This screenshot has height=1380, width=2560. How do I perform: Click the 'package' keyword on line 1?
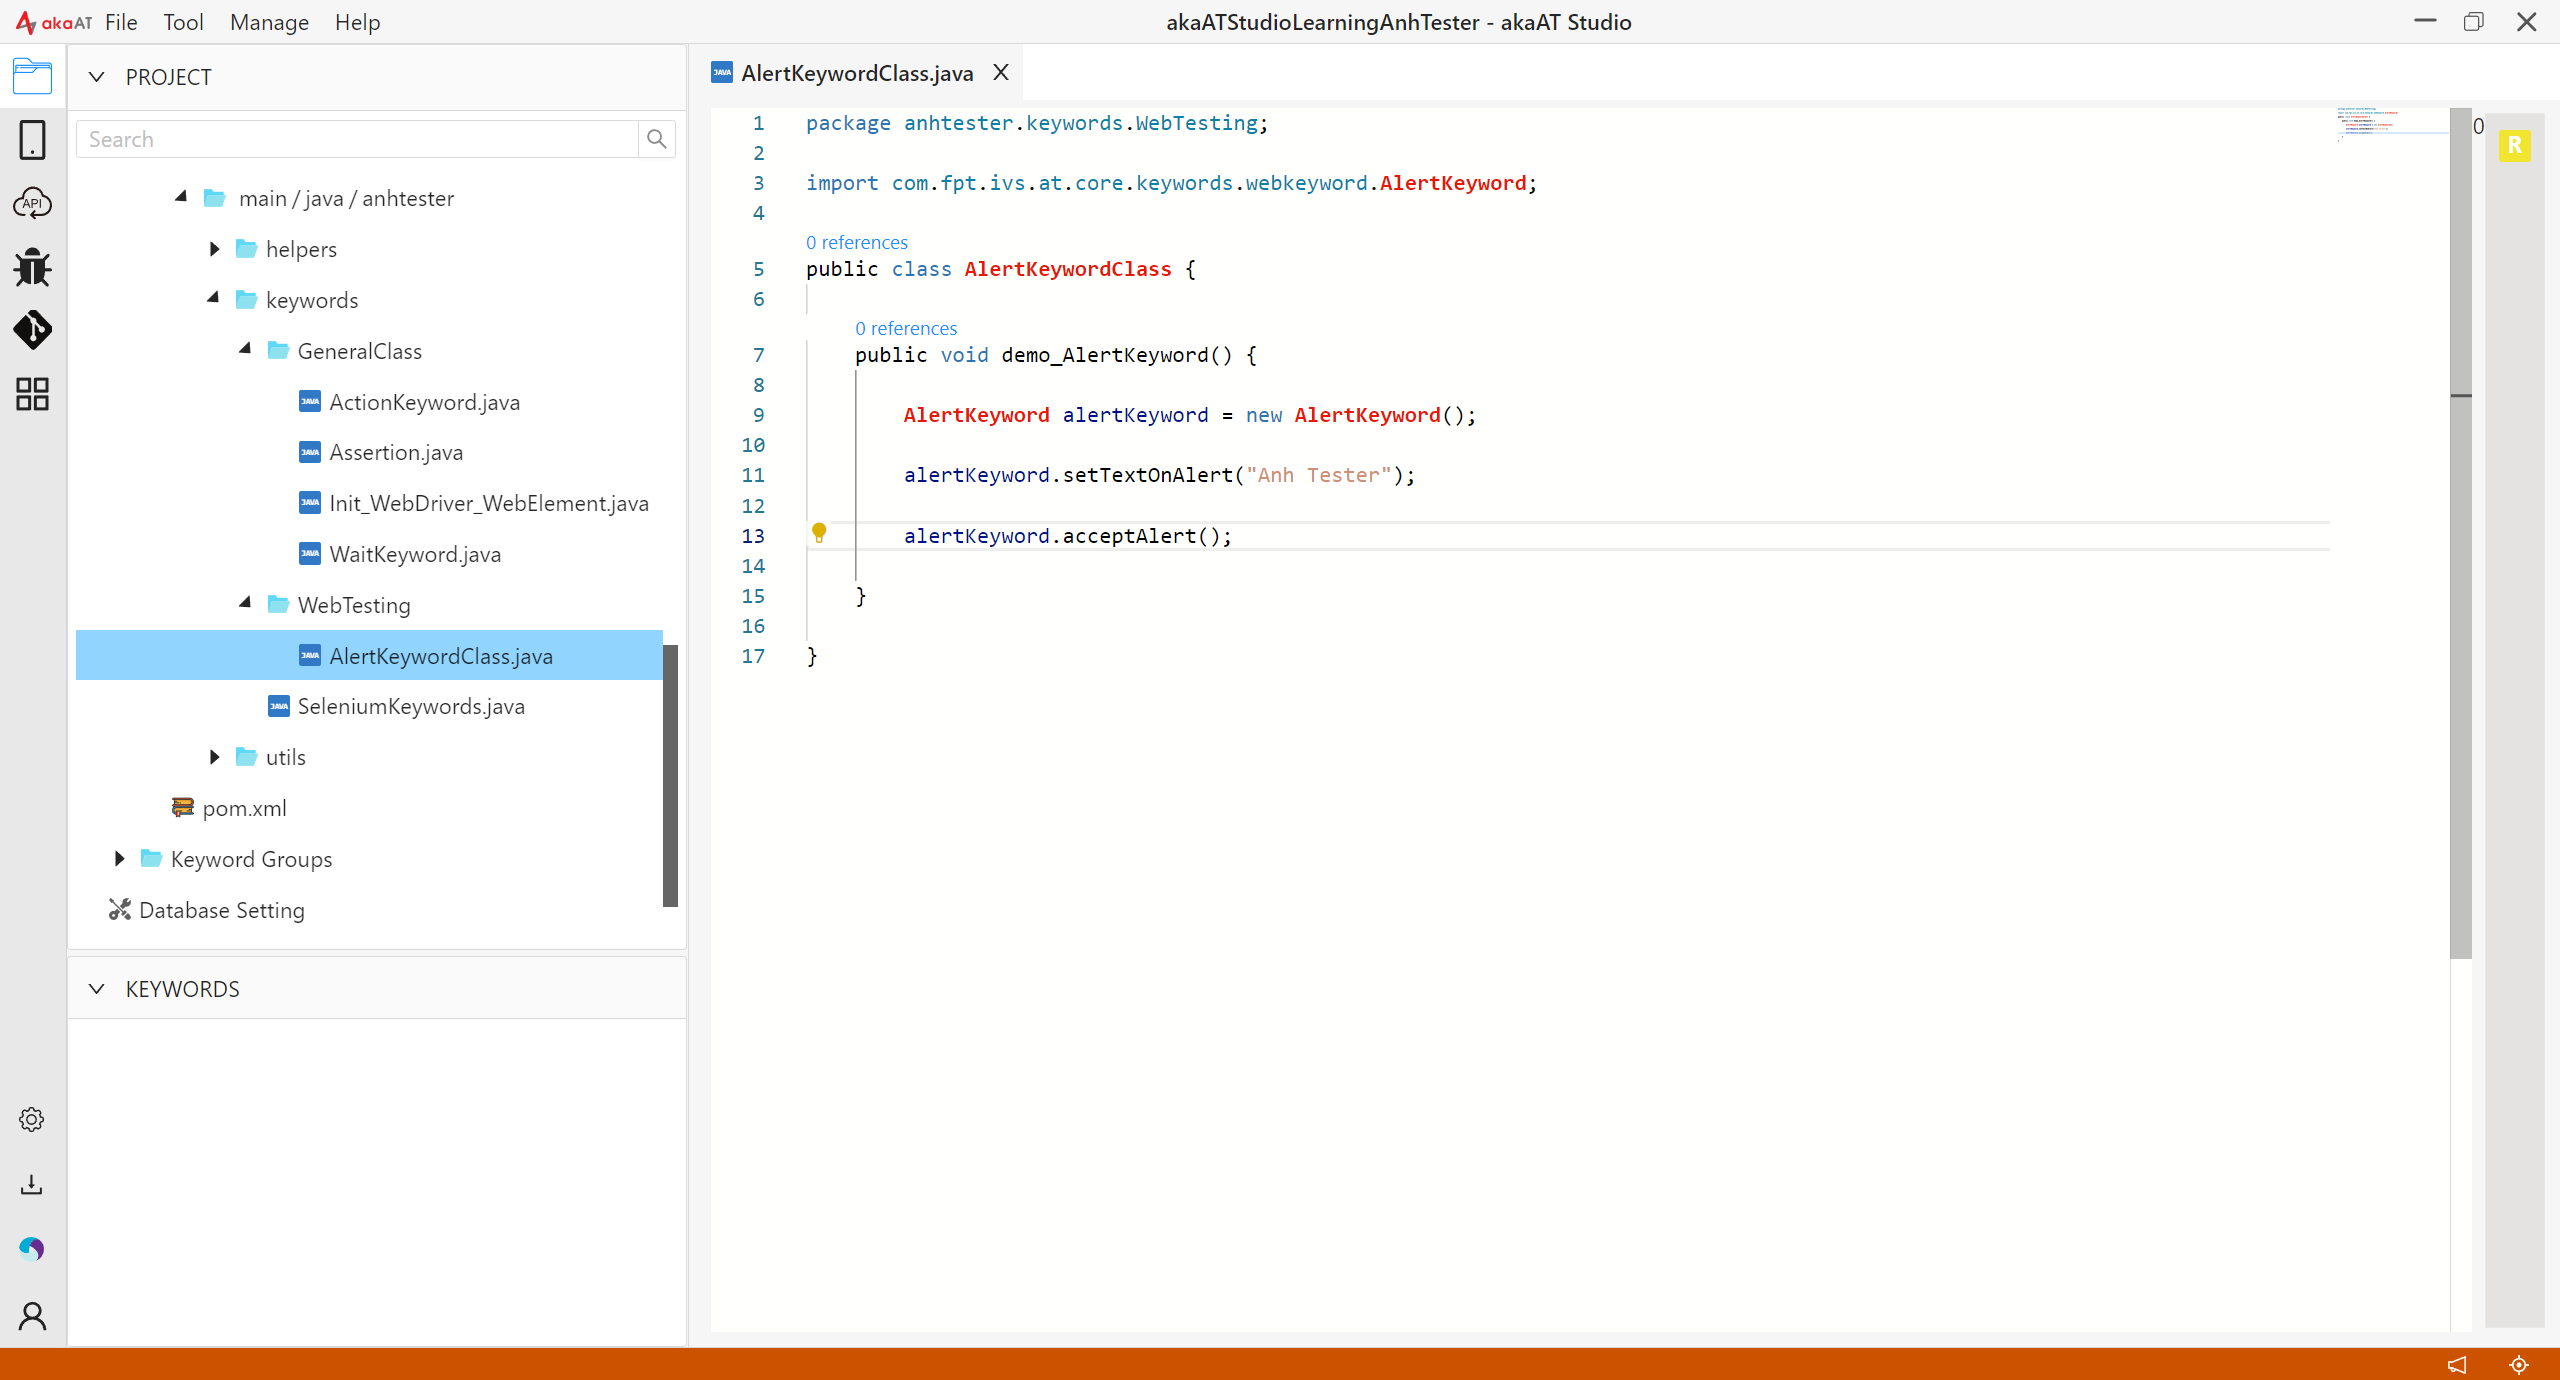(848, 124)
